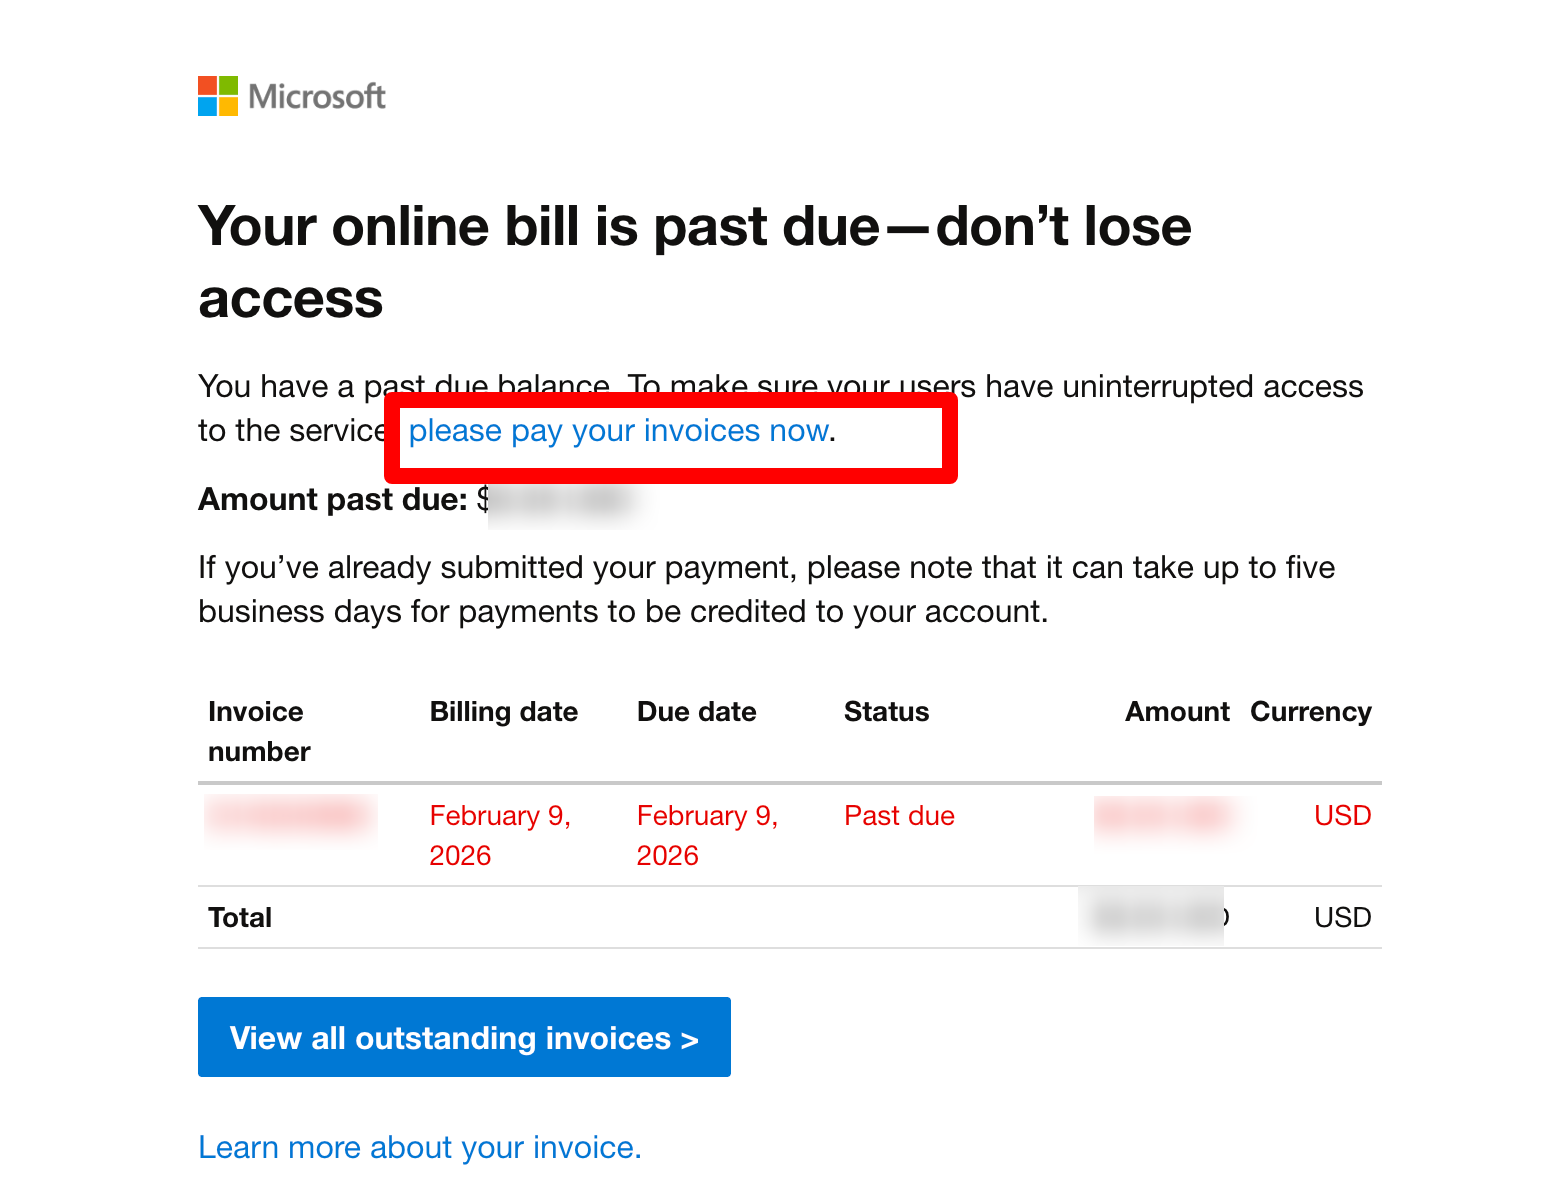
Task: Click the red USD currency cell
Action: [1341, 816]
